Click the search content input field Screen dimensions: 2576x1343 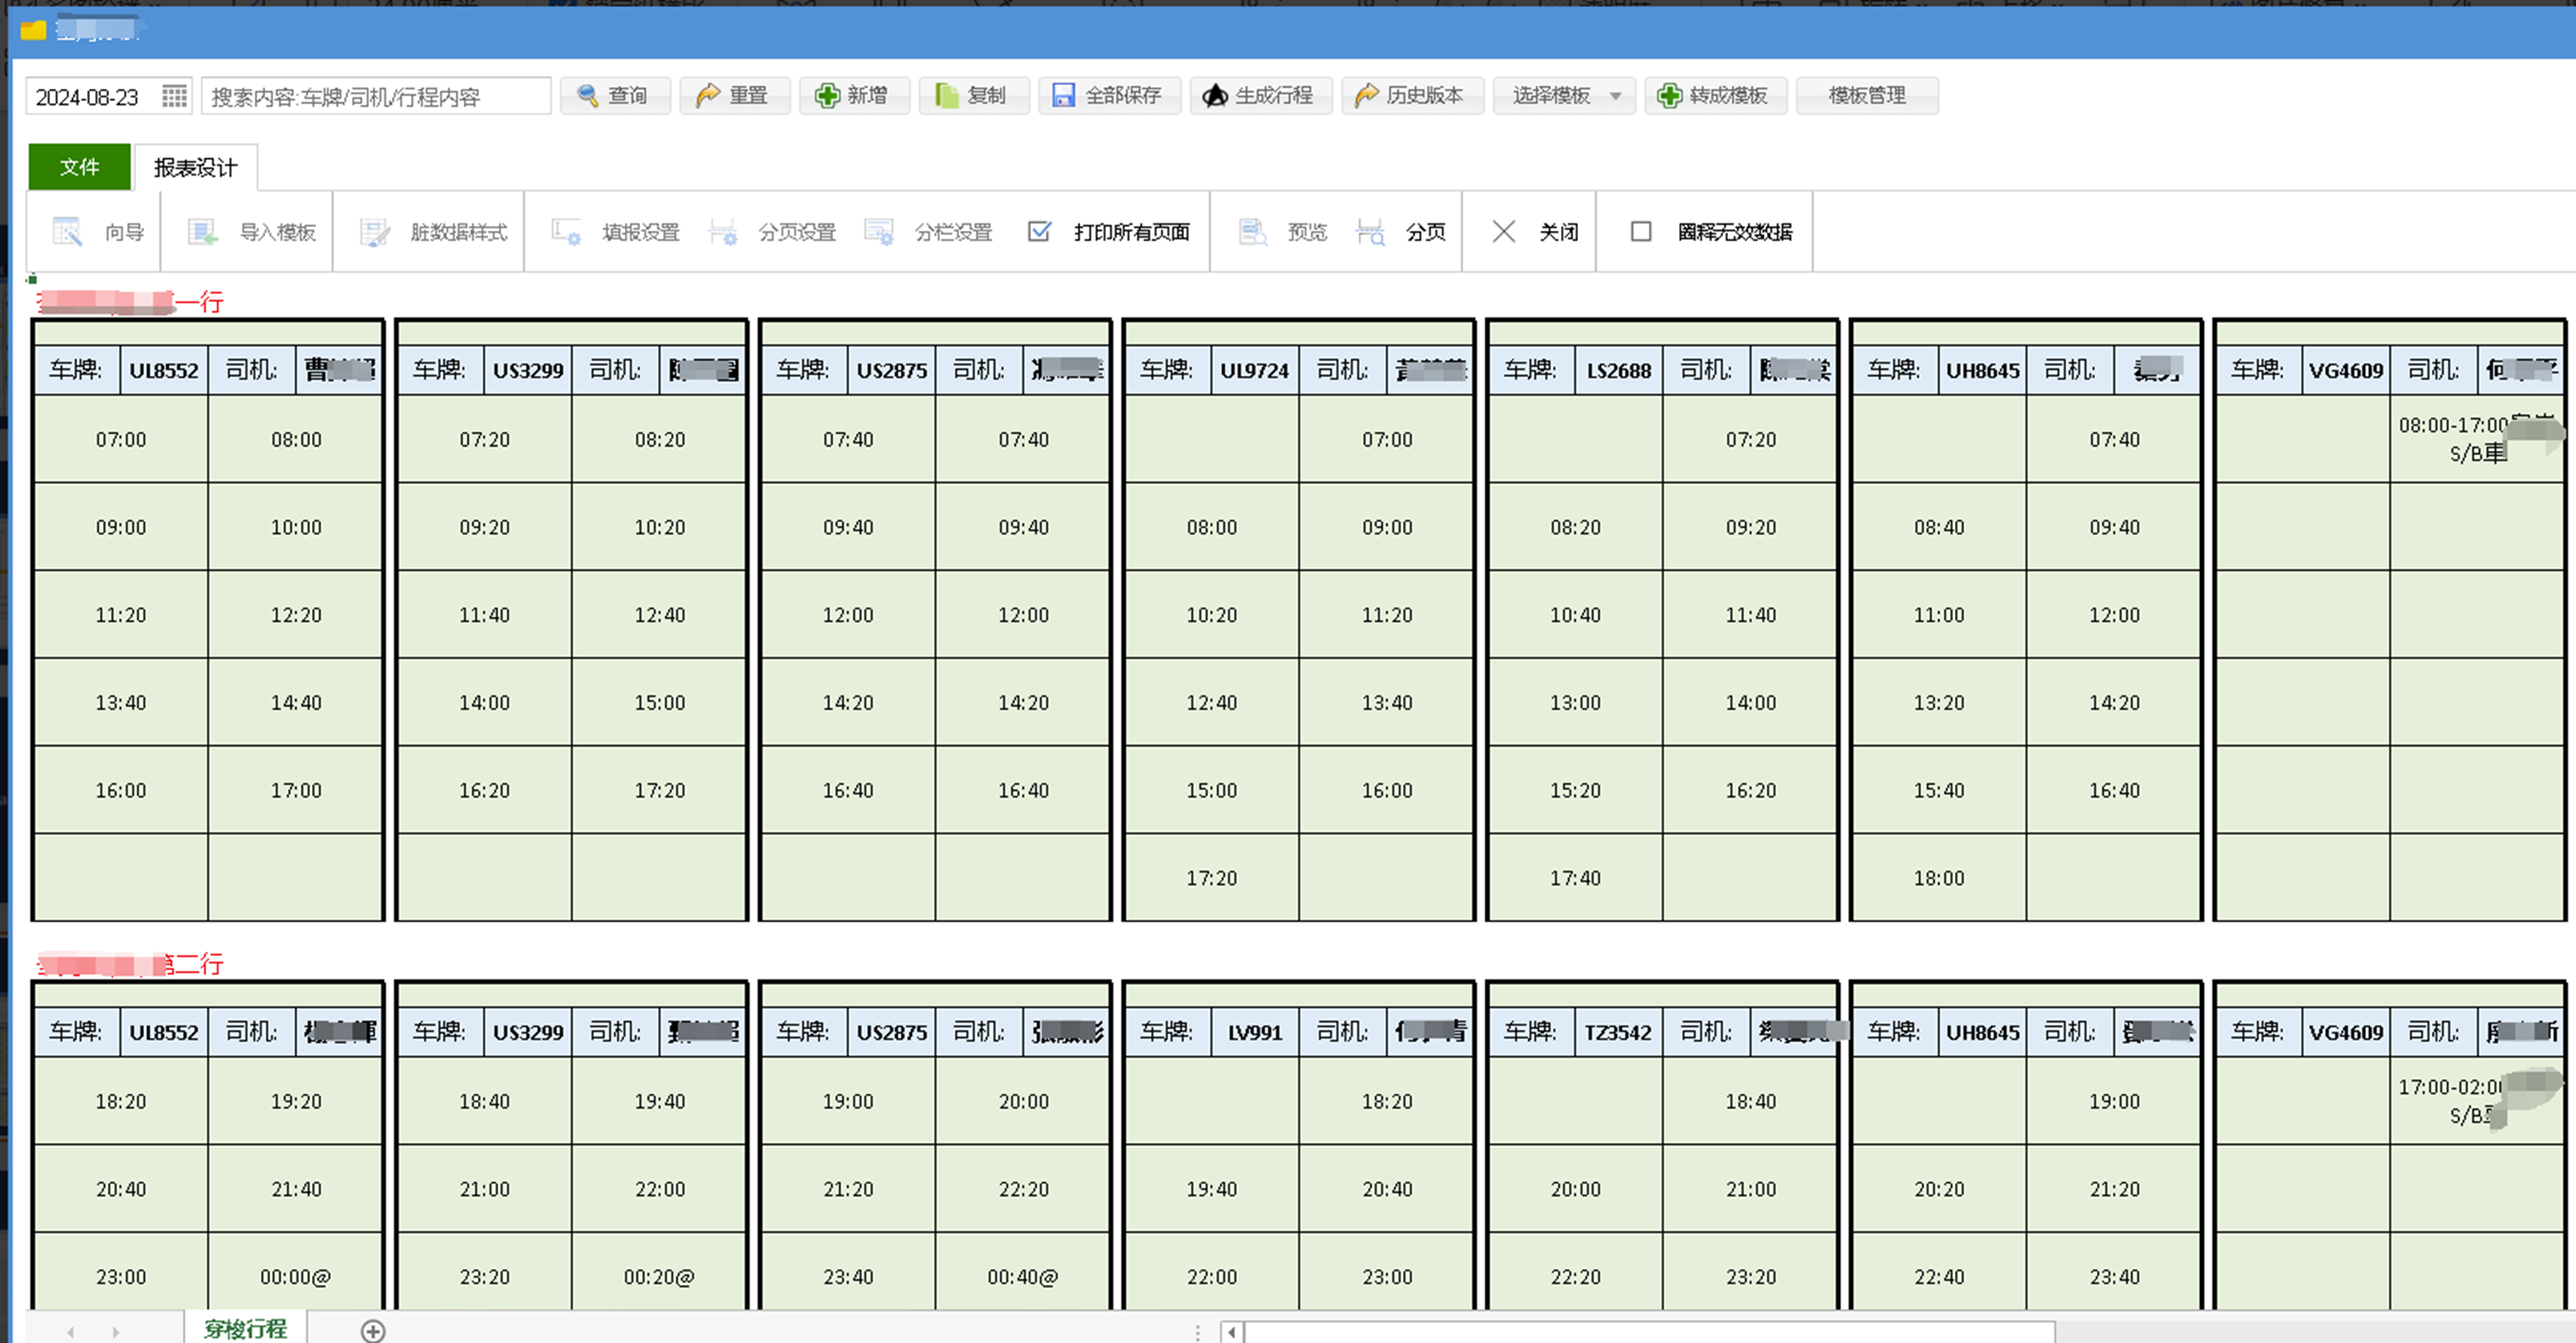375,97
